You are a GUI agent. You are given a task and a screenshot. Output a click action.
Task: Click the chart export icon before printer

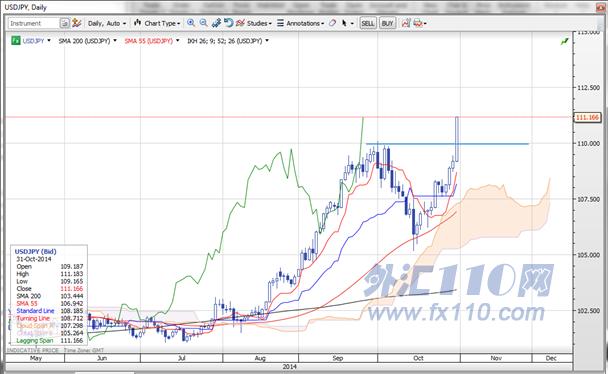406,23
